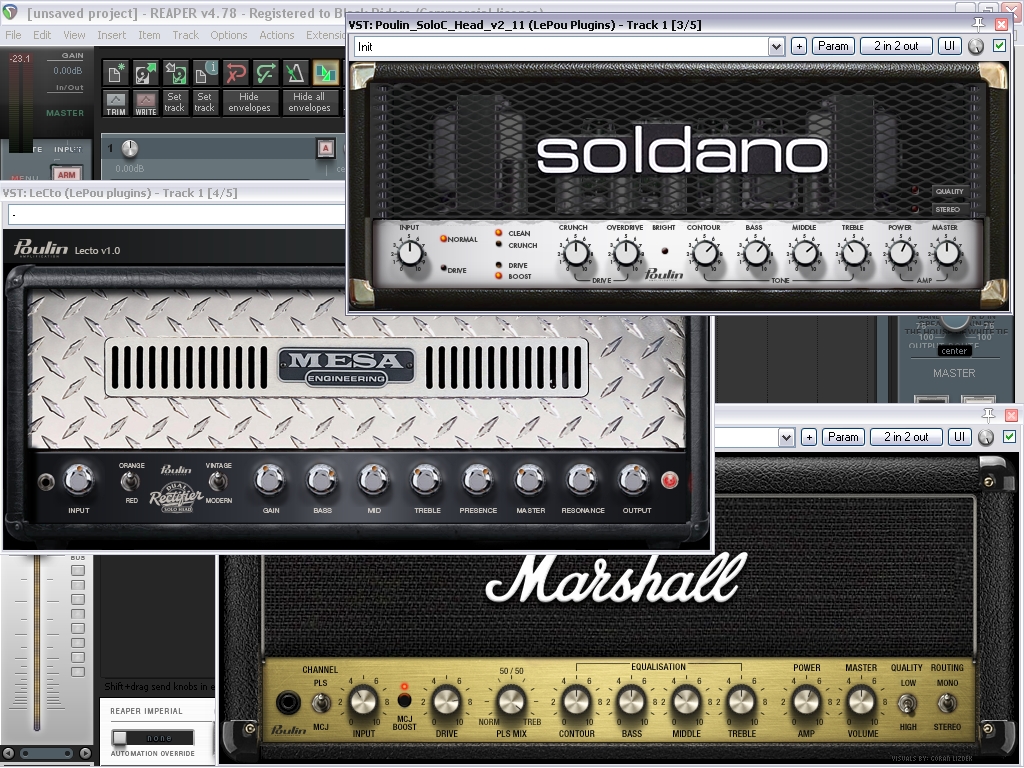Viewport: 1024px width, 768px height.
Task: Click the Open Project disk icon
Action: tap(145, 73)
